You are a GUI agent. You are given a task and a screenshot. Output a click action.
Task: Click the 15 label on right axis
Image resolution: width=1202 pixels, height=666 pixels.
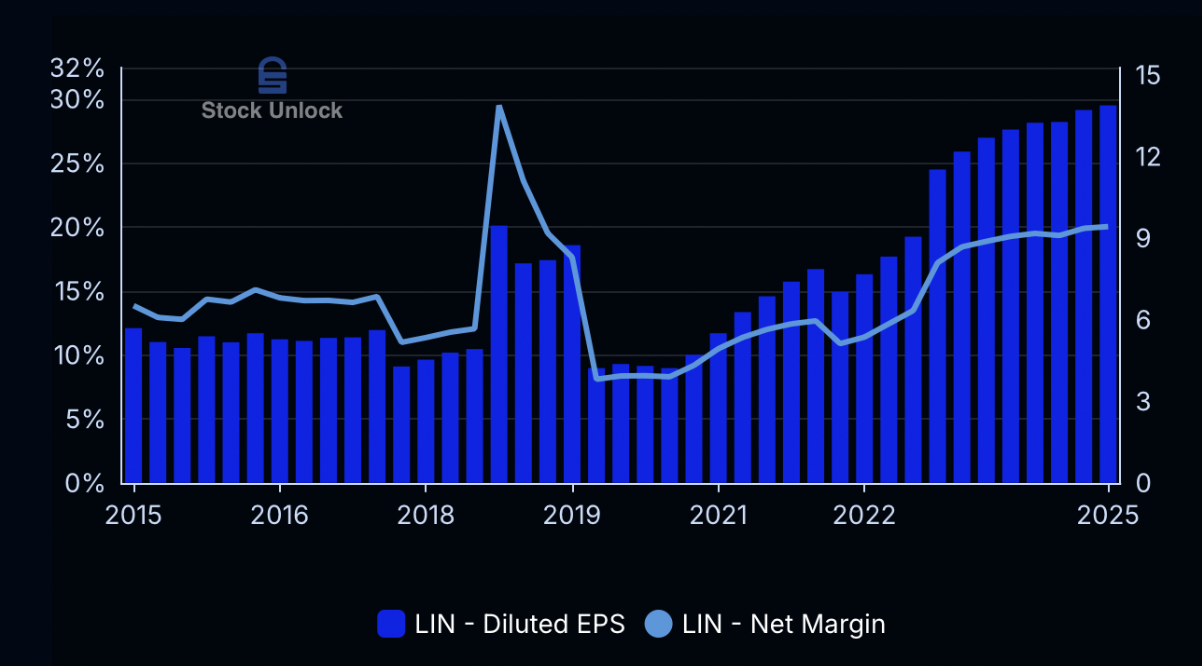tap(1147, 76)
